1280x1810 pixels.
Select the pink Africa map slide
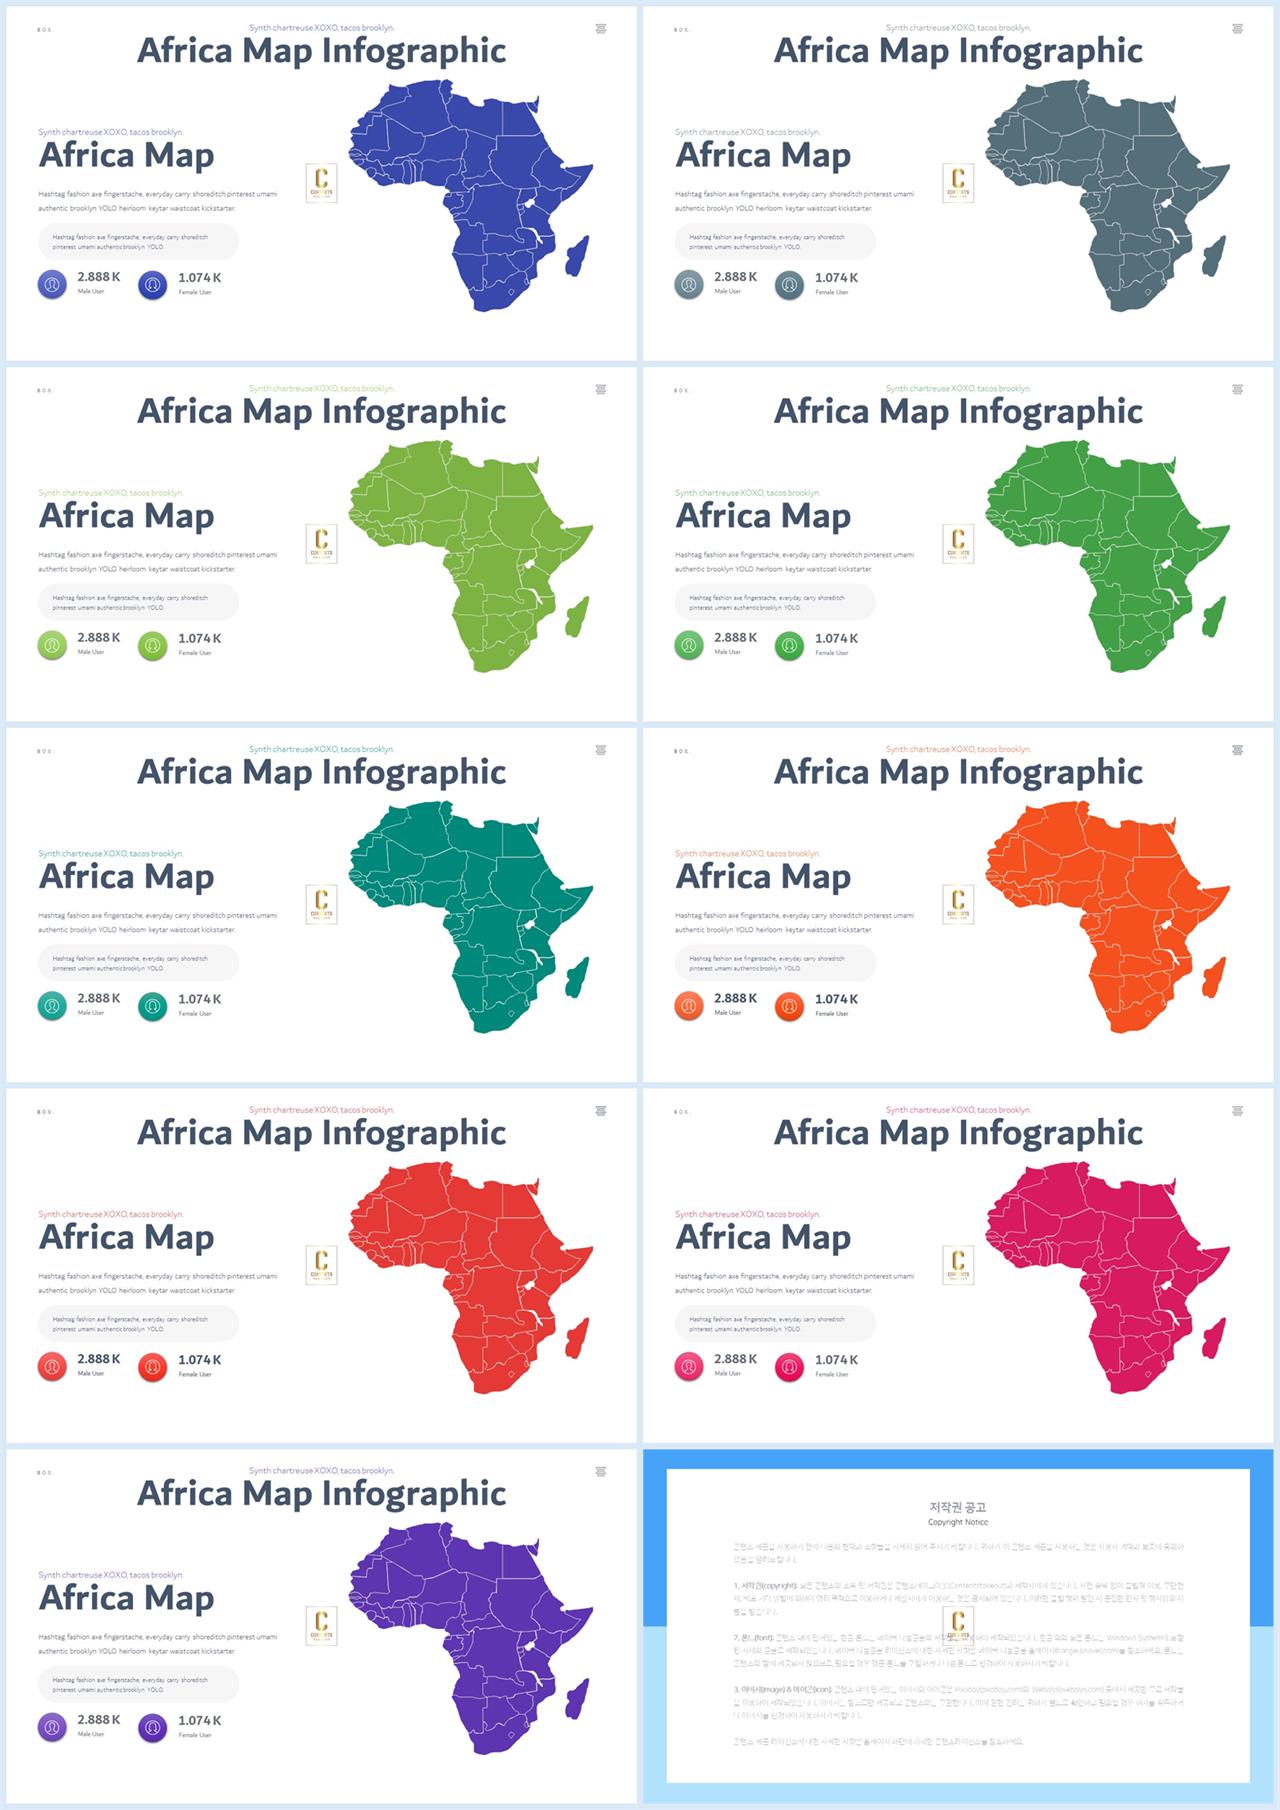pyautogui.click(x=958, y=1265)
